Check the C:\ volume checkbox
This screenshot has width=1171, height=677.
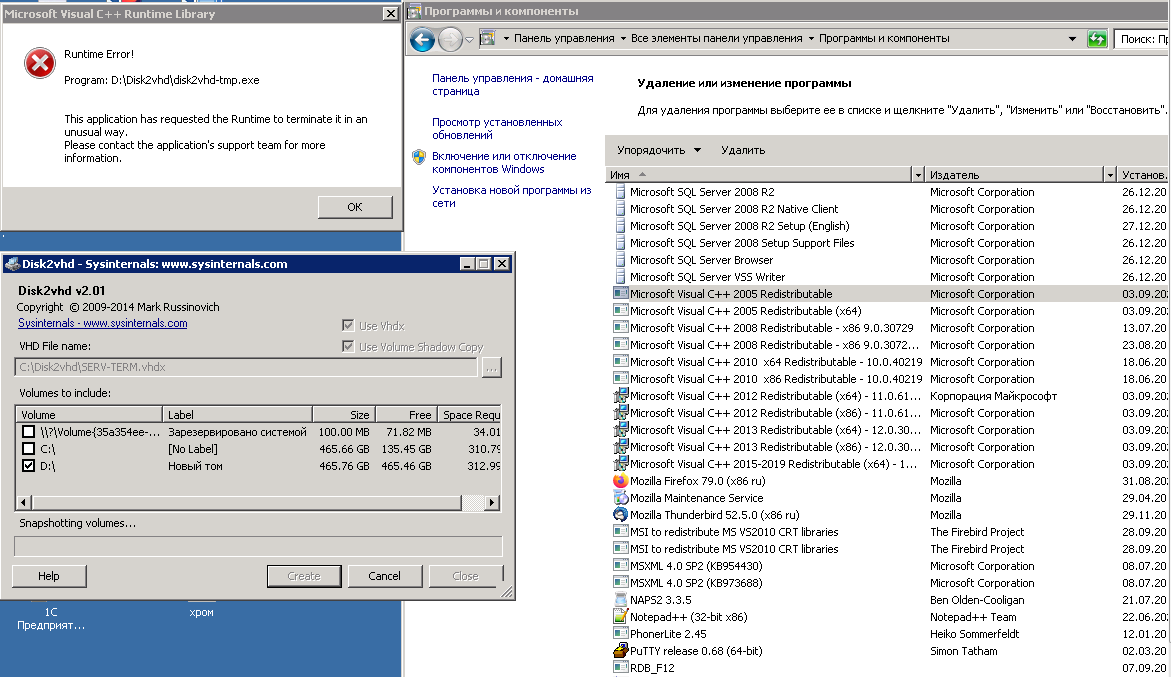click(28, 449)
